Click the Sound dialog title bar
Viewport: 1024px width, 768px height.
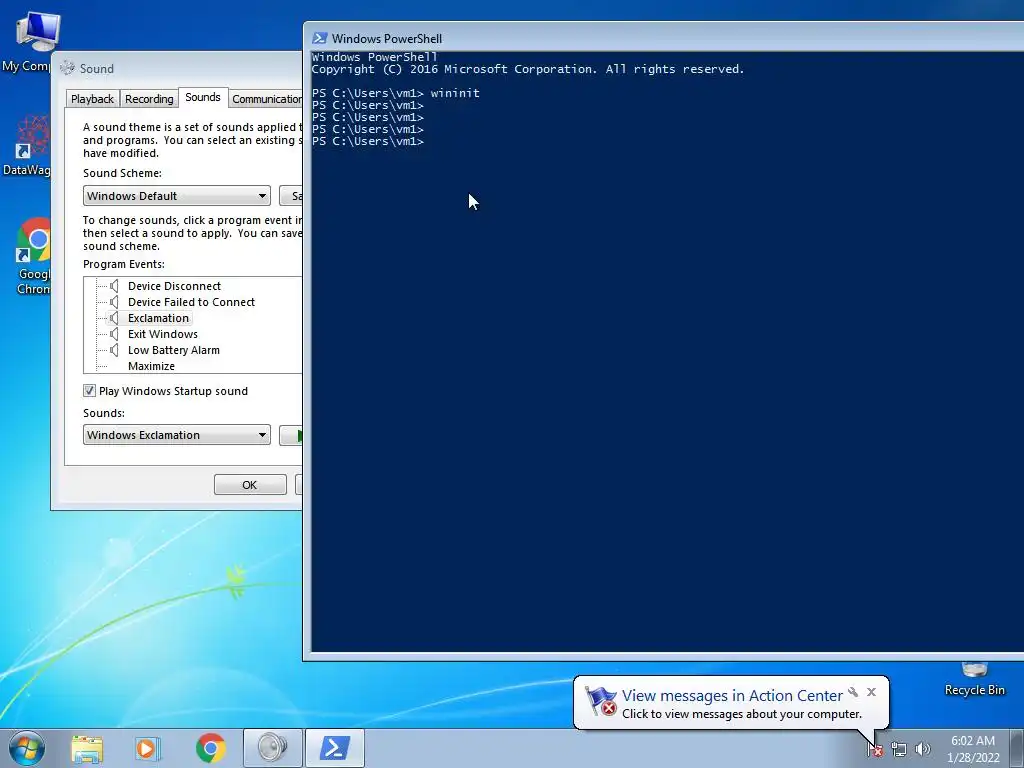(x=177, y=68)
